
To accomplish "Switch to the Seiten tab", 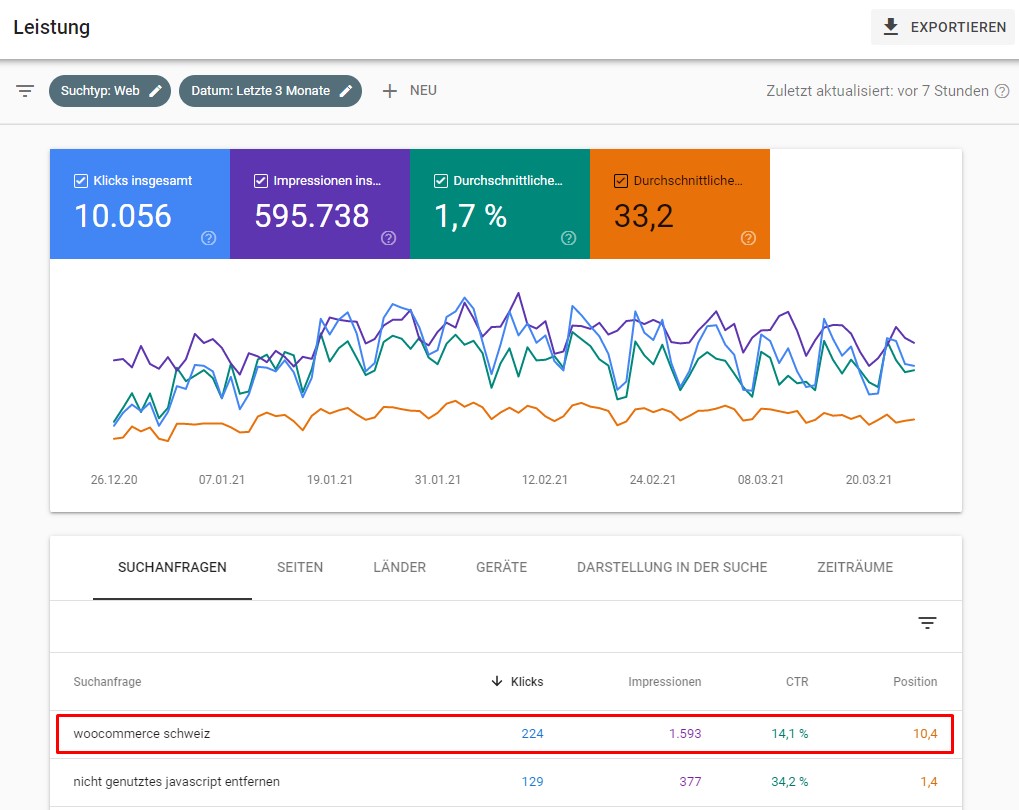I will pos(300,567).
